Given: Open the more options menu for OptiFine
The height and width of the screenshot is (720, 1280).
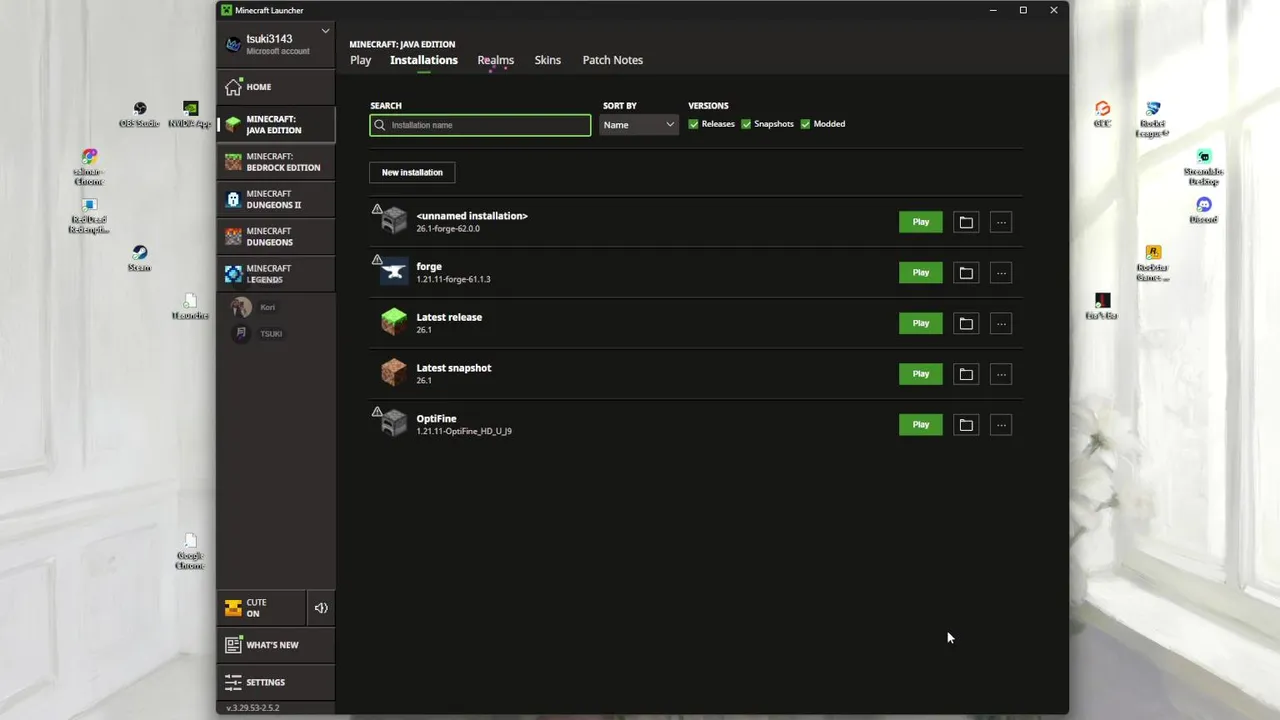Looking at the screenshot, I should point(1001,425).
